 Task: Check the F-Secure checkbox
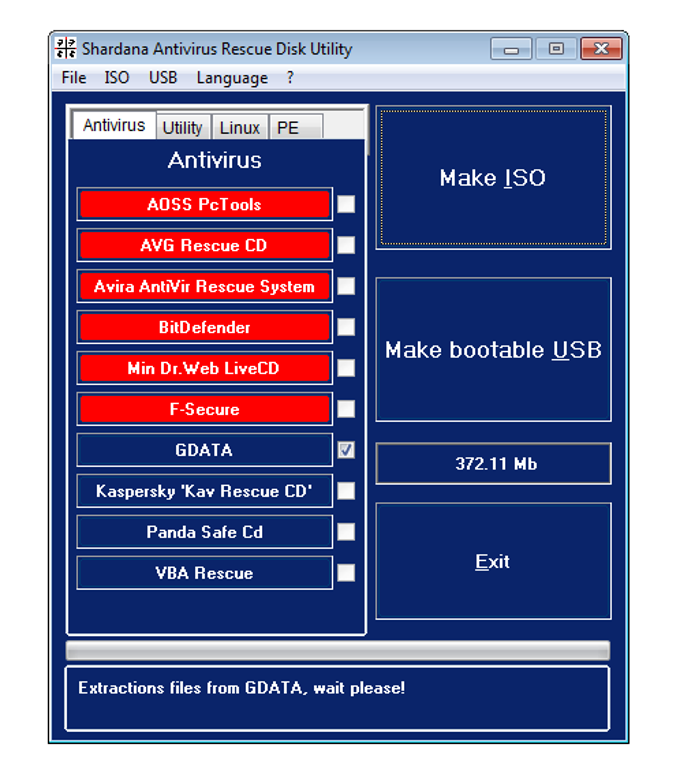[346, 409]
